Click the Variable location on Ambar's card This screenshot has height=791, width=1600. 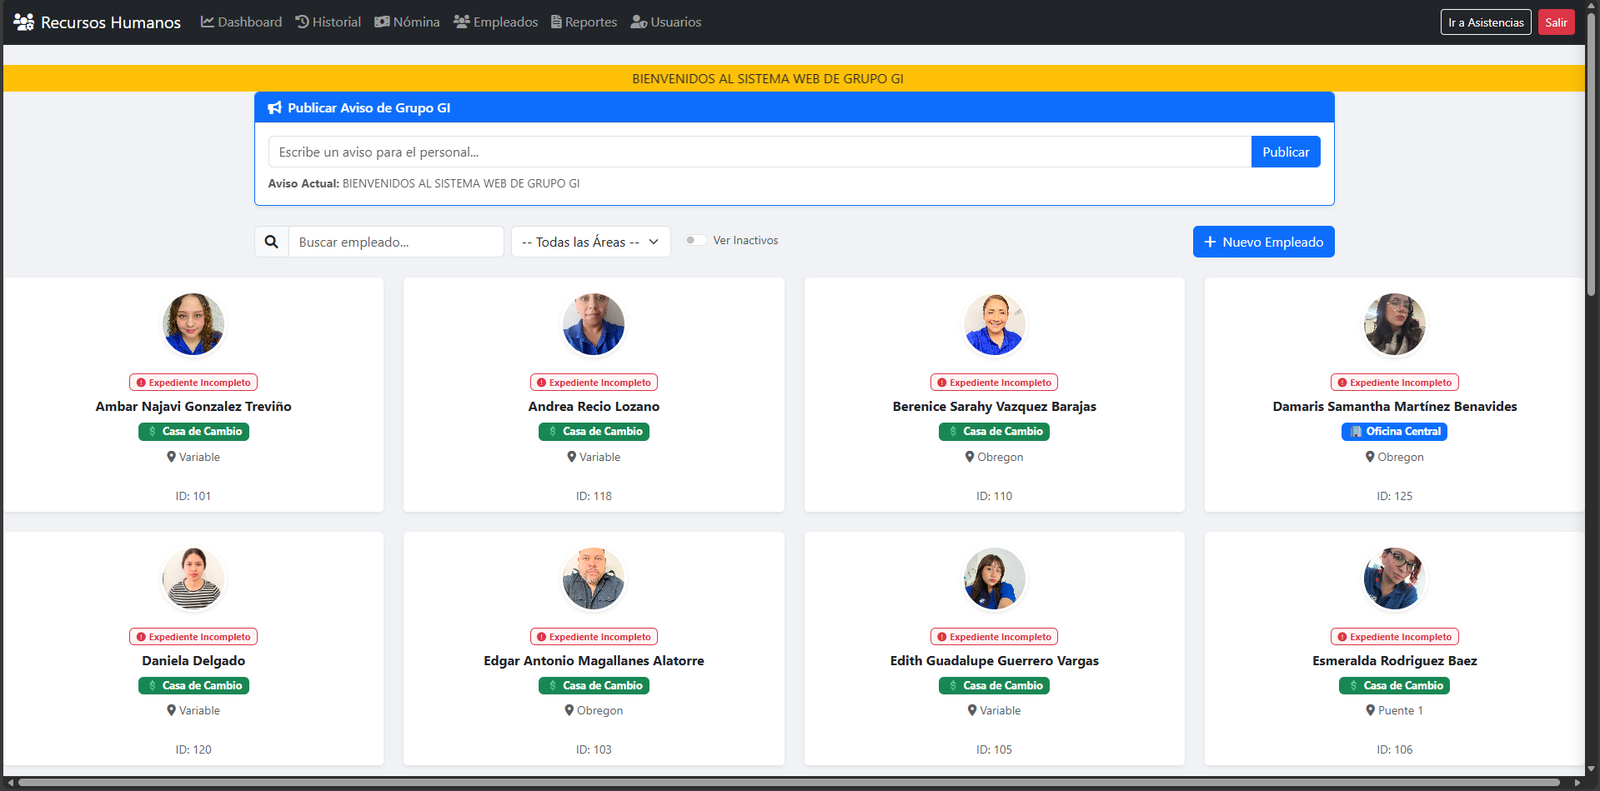tap(194, 457)
